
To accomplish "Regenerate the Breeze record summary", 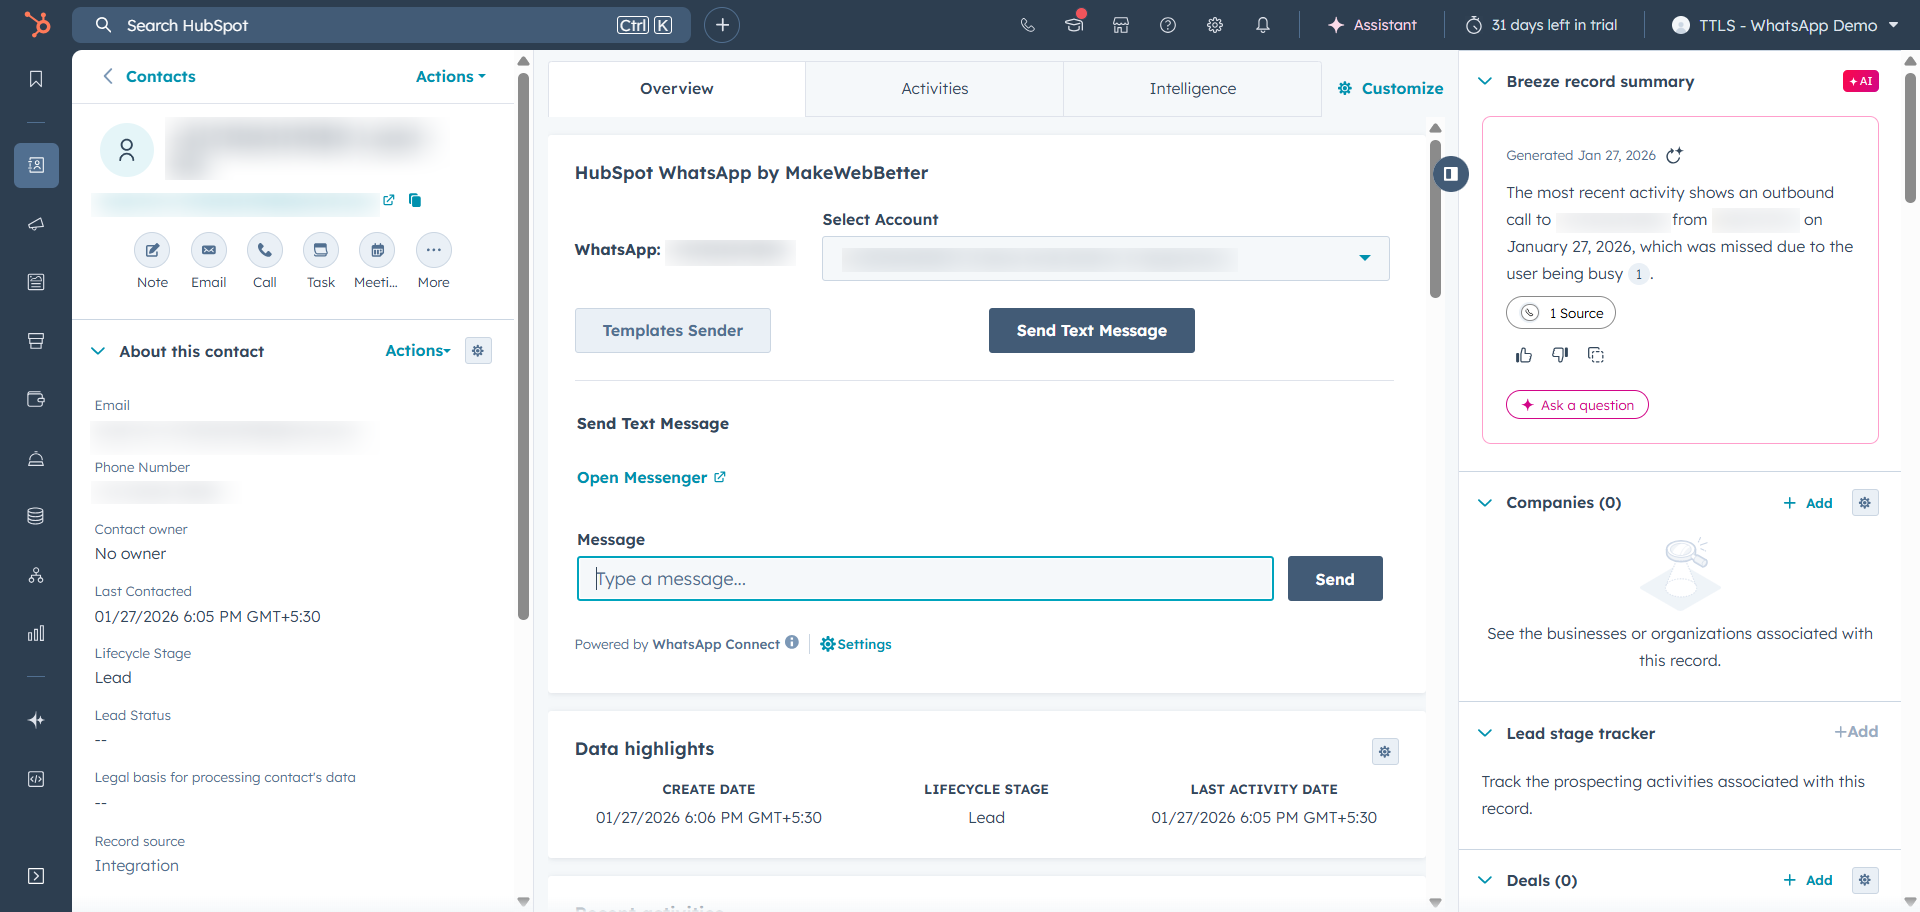I will point(1674,155).
